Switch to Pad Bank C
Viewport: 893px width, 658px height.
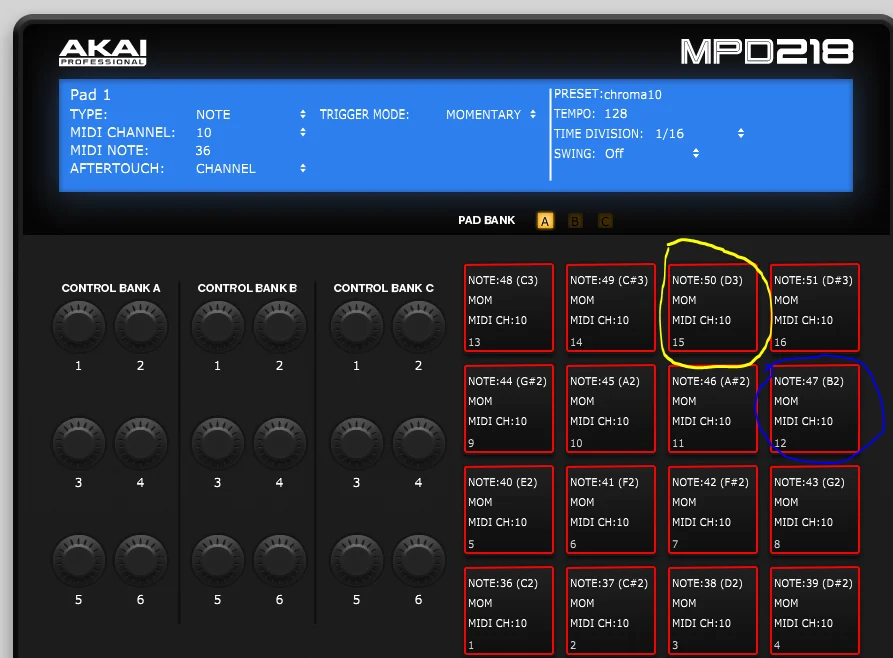point(605,221)
